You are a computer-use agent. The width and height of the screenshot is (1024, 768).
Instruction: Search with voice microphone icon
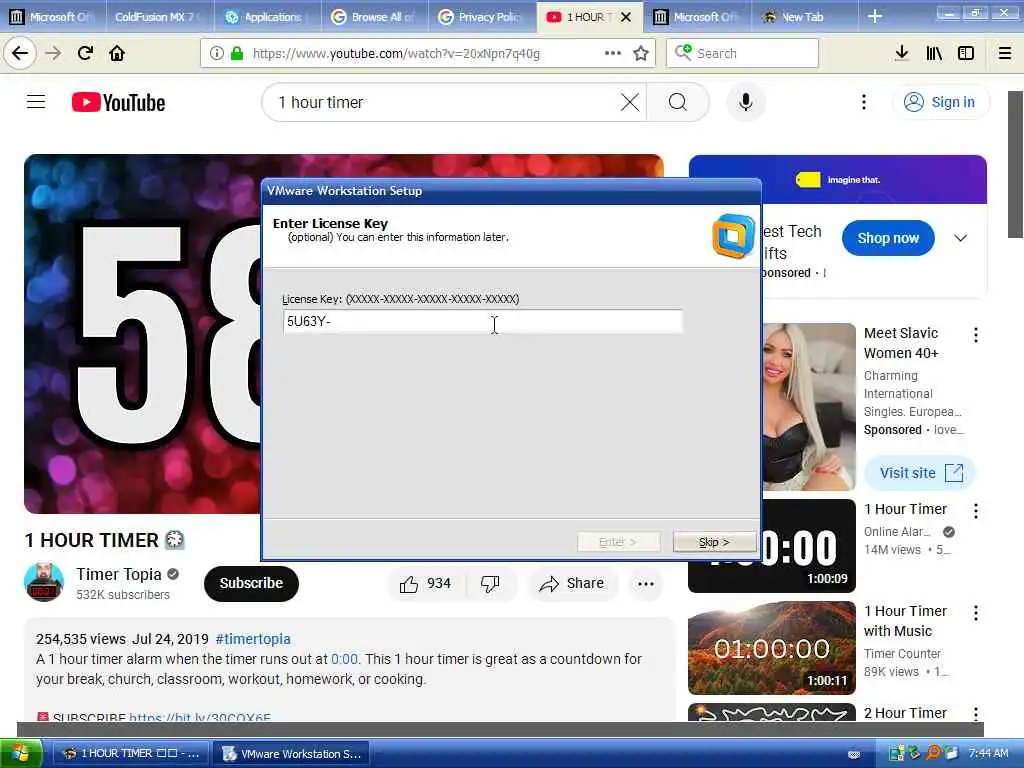(745, 102)
